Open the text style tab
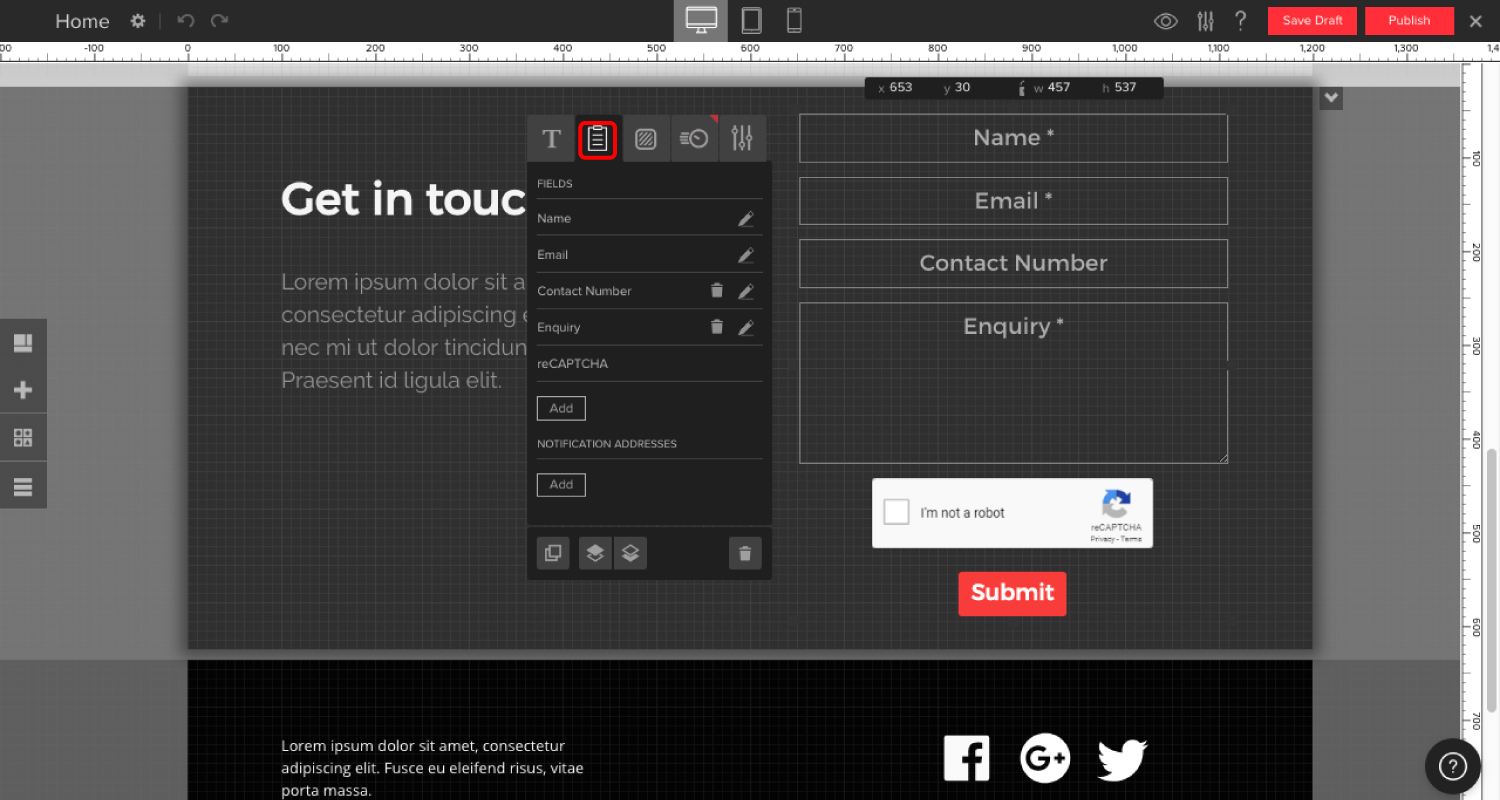1500x800 pixels. click(x=551, y=139)
